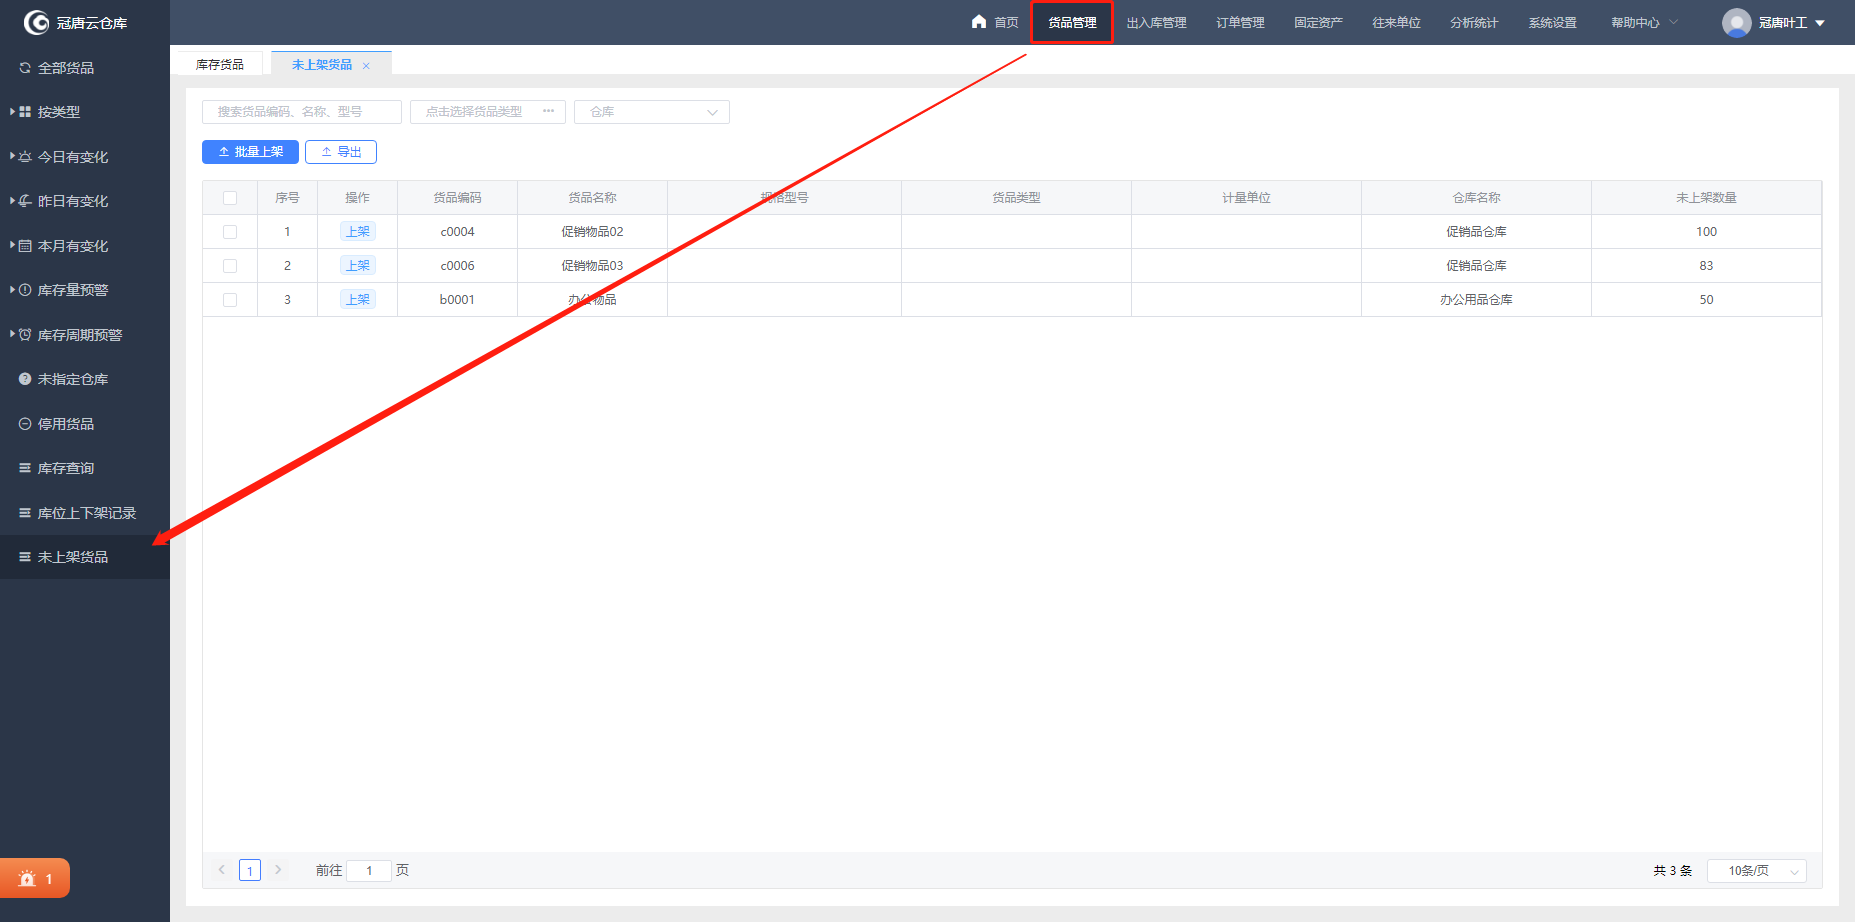This screenshot has width=1855, height=922.
Task: Click the user avatar icon
Action: pyautogui.click(x=1736, y=22)
